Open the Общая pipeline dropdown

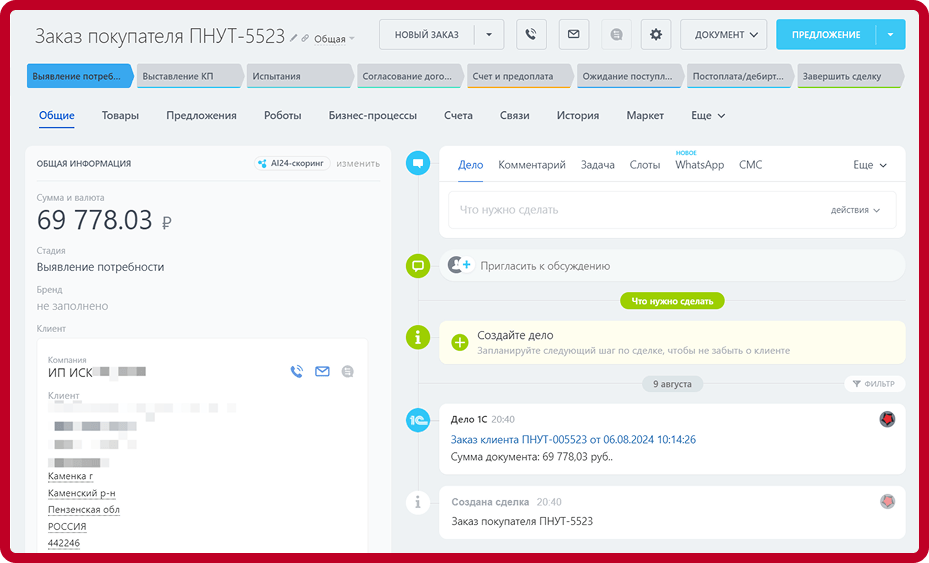334,39
